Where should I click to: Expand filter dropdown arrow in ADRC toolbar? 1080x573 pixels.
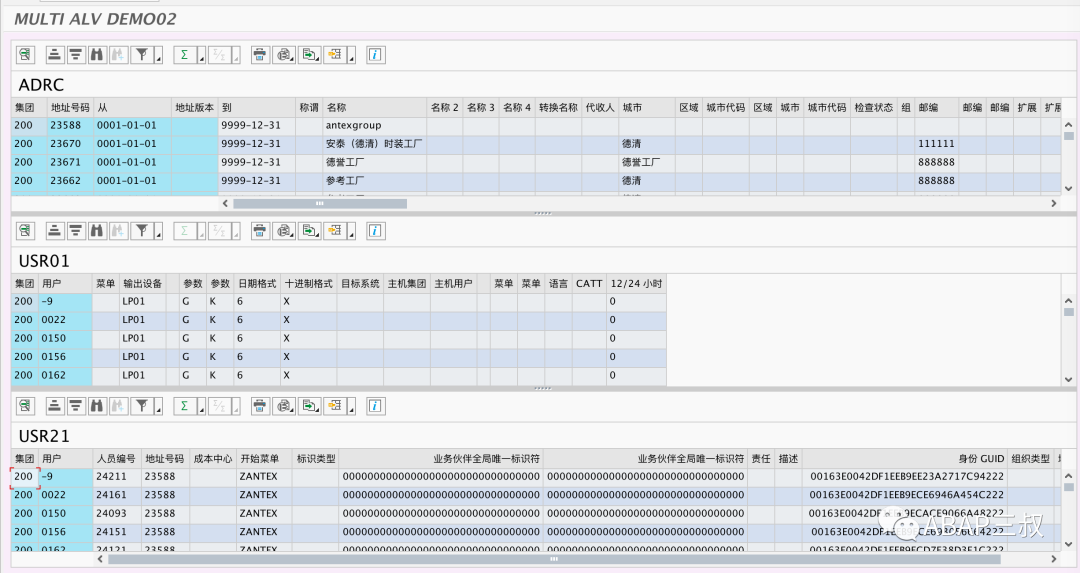coord(158,54)
